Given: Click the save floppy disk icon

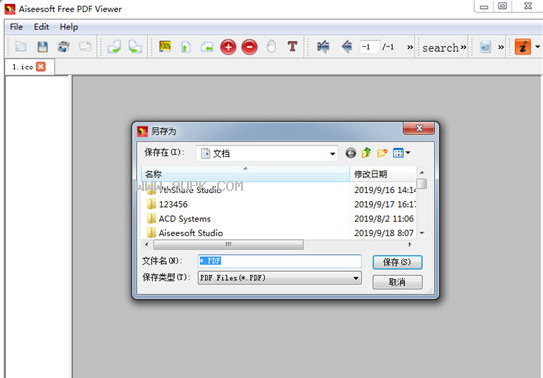Looking at the screenshot, I should click(42, 46).
